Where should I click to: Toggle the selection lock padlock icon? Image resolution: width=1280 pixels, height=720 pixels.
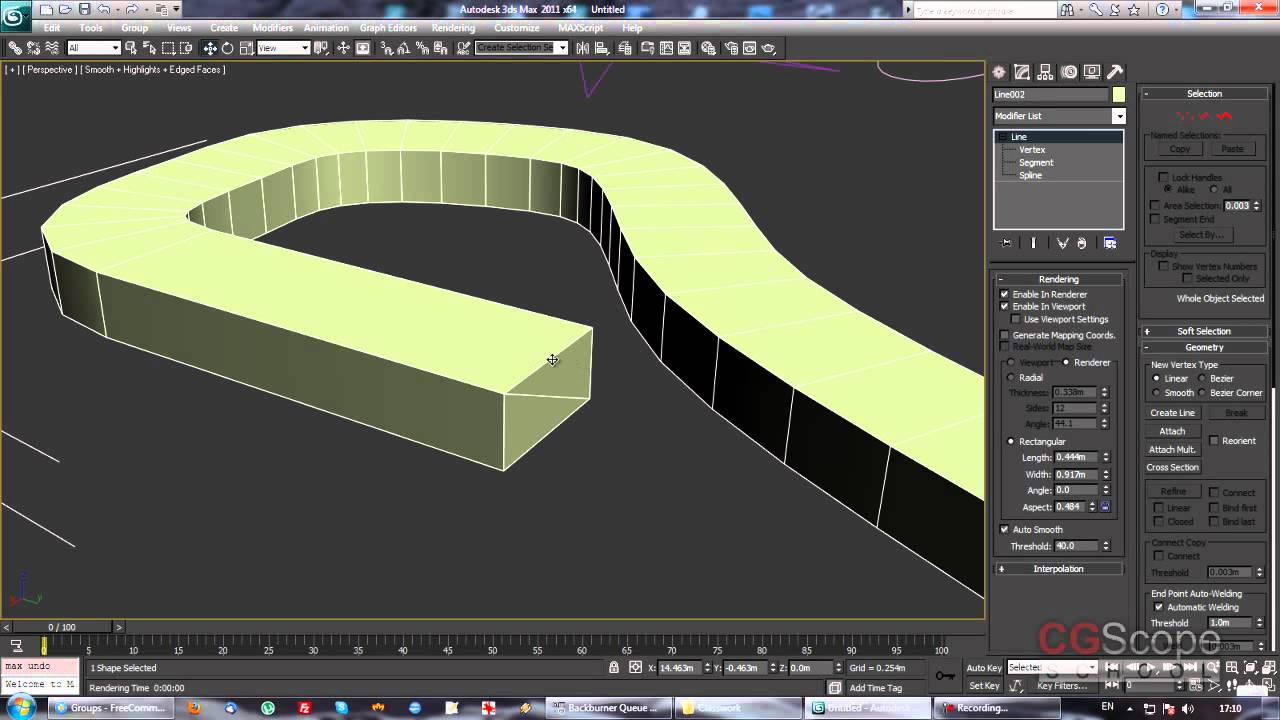click(614, 667)
